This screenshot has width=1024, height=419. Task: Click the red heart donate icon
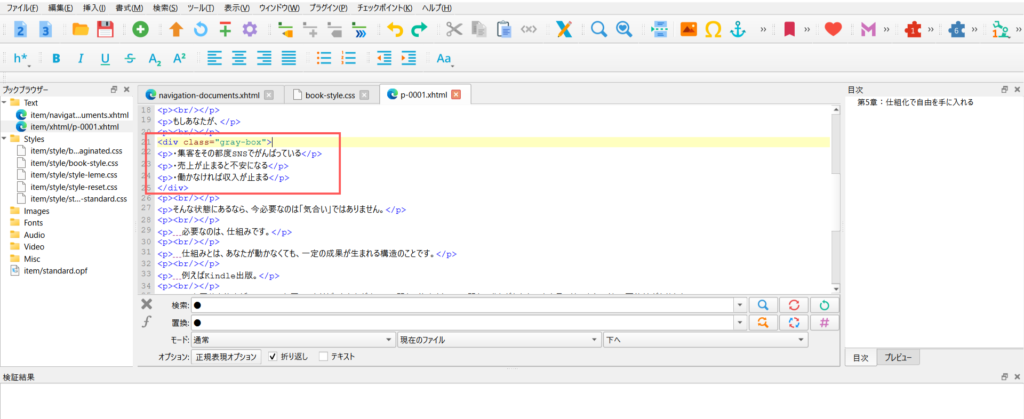click(832, 30)
